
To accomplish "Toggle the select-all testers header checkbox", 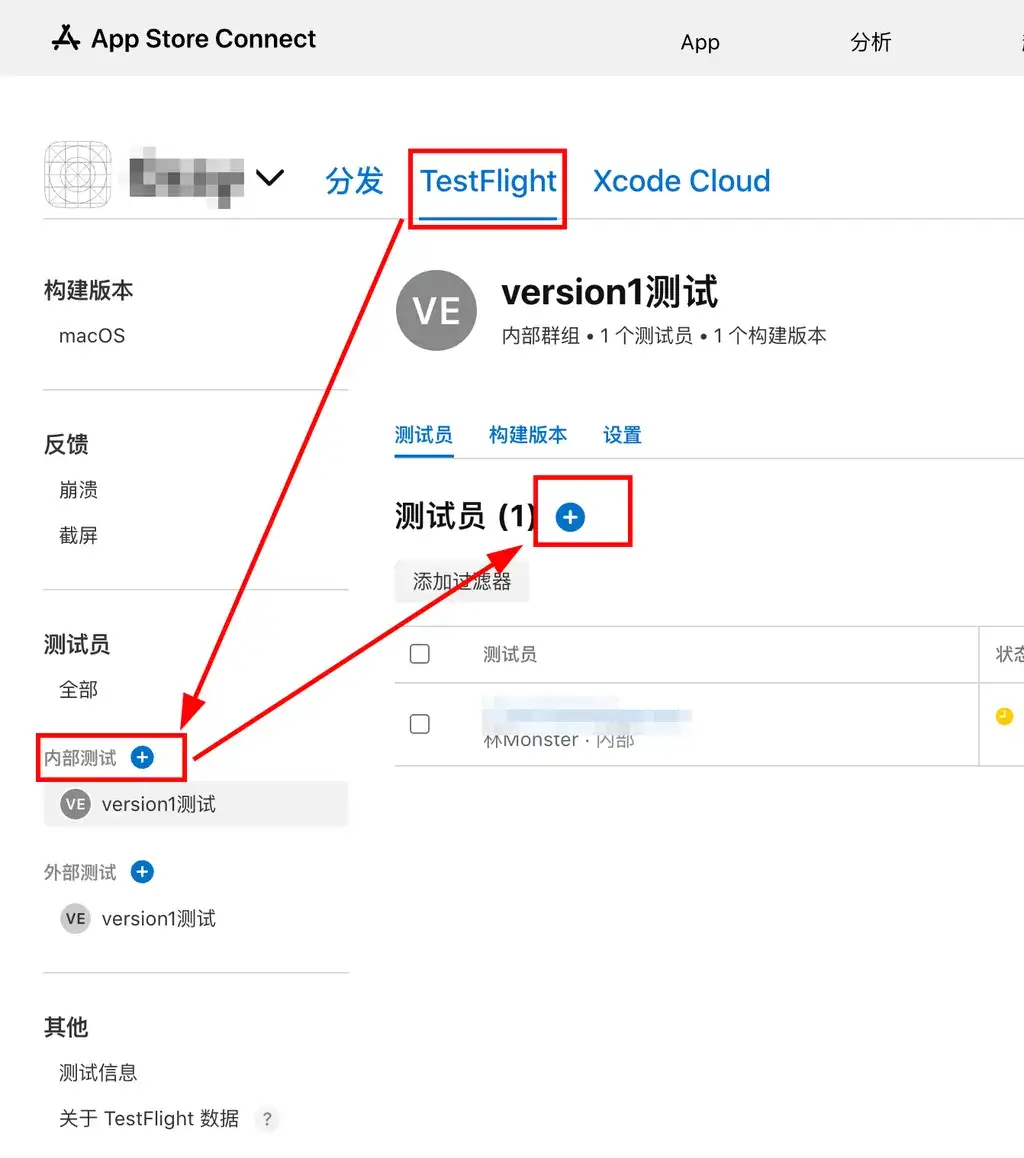I will (x=419, y=654).
